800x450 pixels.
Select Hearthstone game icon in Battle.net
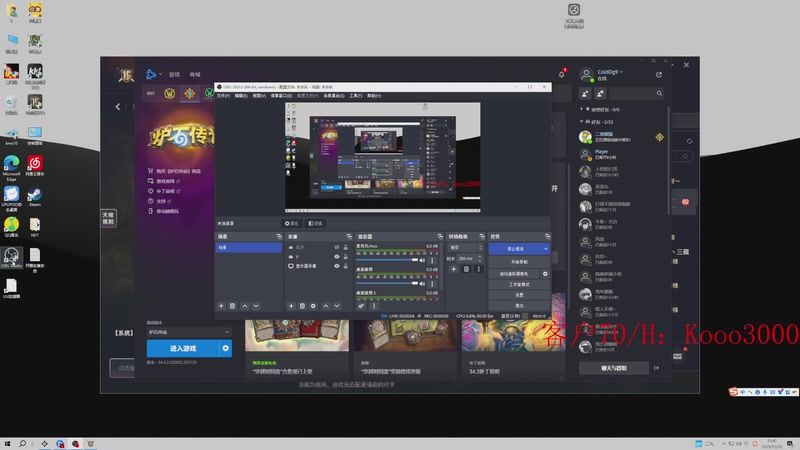point(189,93)
